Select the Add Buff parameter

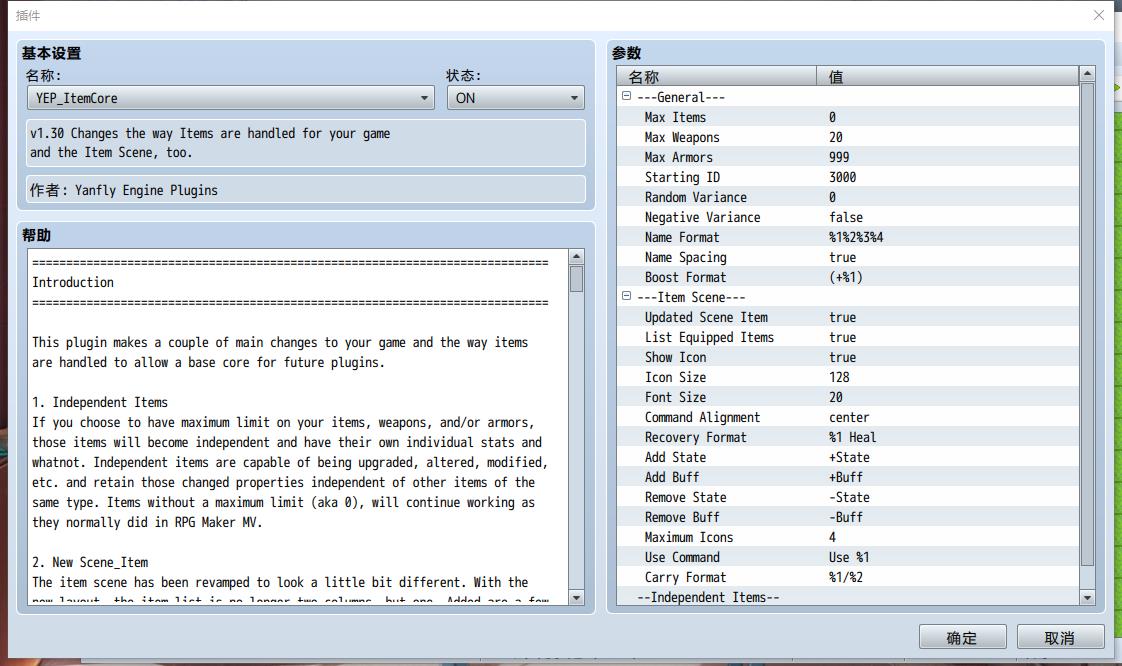pos(848,478)
